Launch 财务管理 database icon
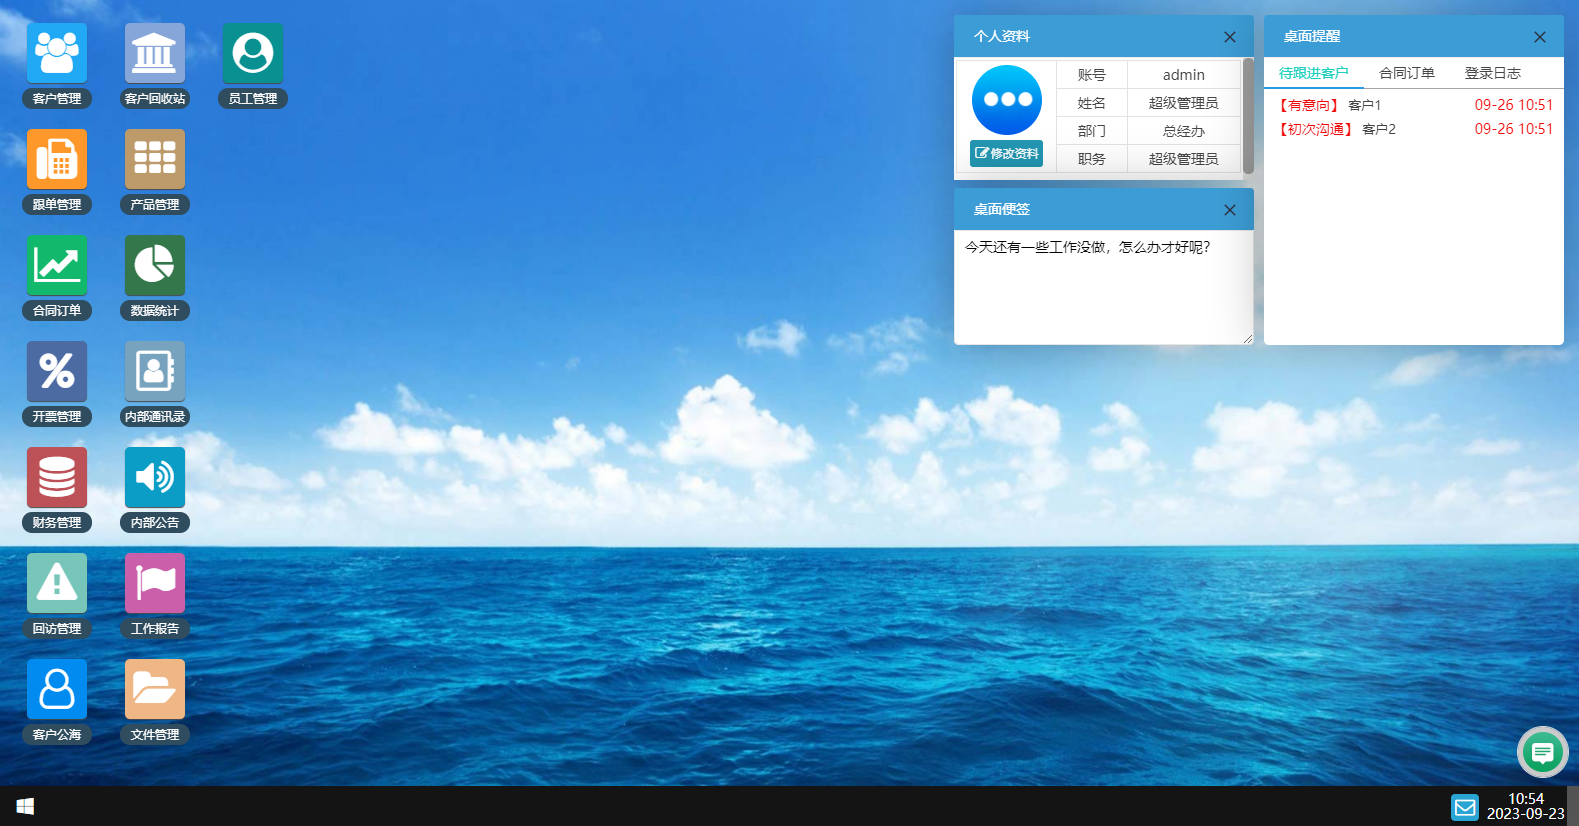Screen dimensions: 1579x826 coord(57,478)
